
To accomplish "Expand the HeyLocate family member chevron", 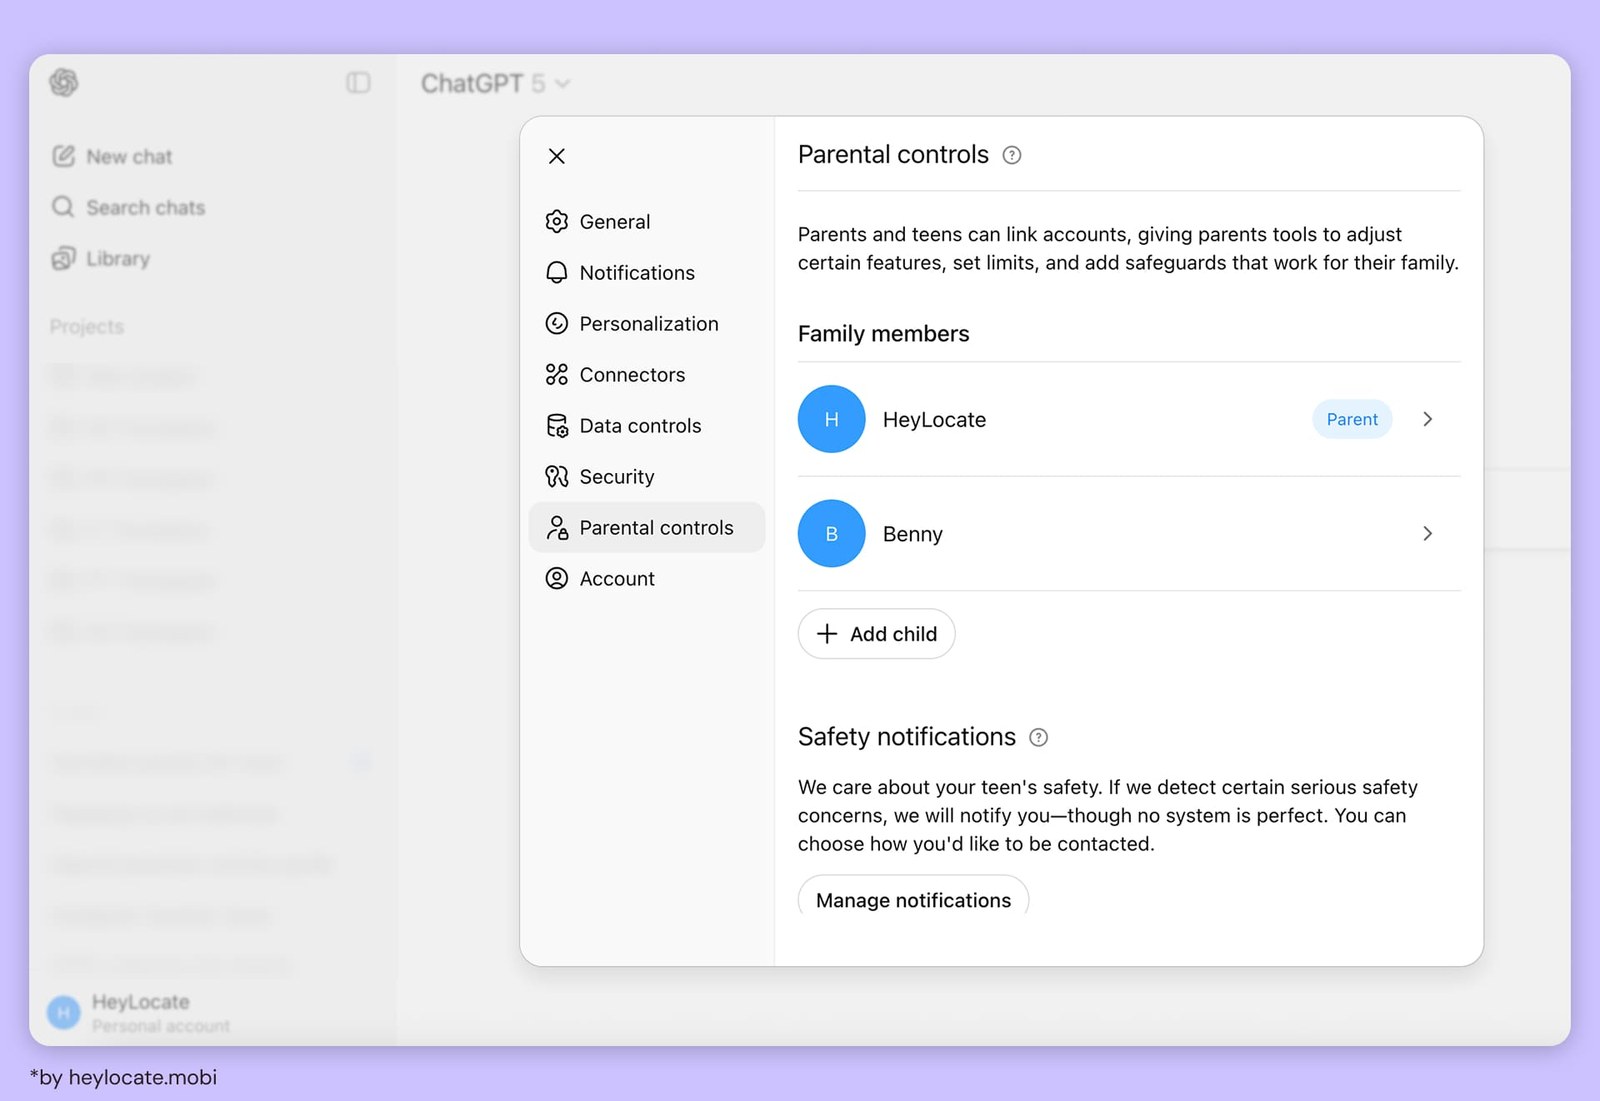I will point(1428,419).
